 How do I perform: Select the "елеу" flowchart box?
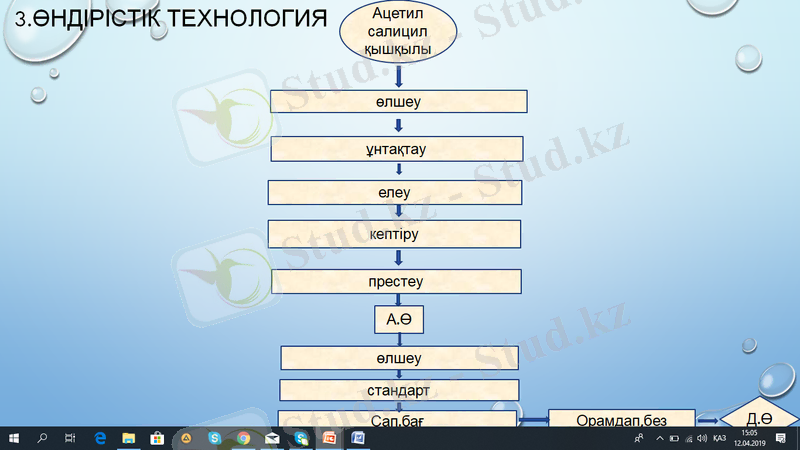(395, 192)
